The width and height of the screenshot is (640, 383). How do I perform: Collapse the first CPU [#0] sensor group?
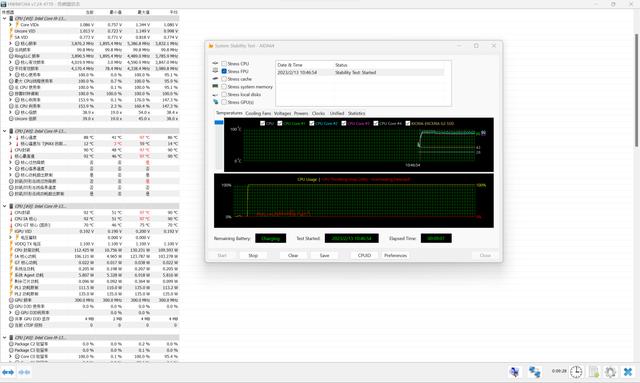pos(4,18)
